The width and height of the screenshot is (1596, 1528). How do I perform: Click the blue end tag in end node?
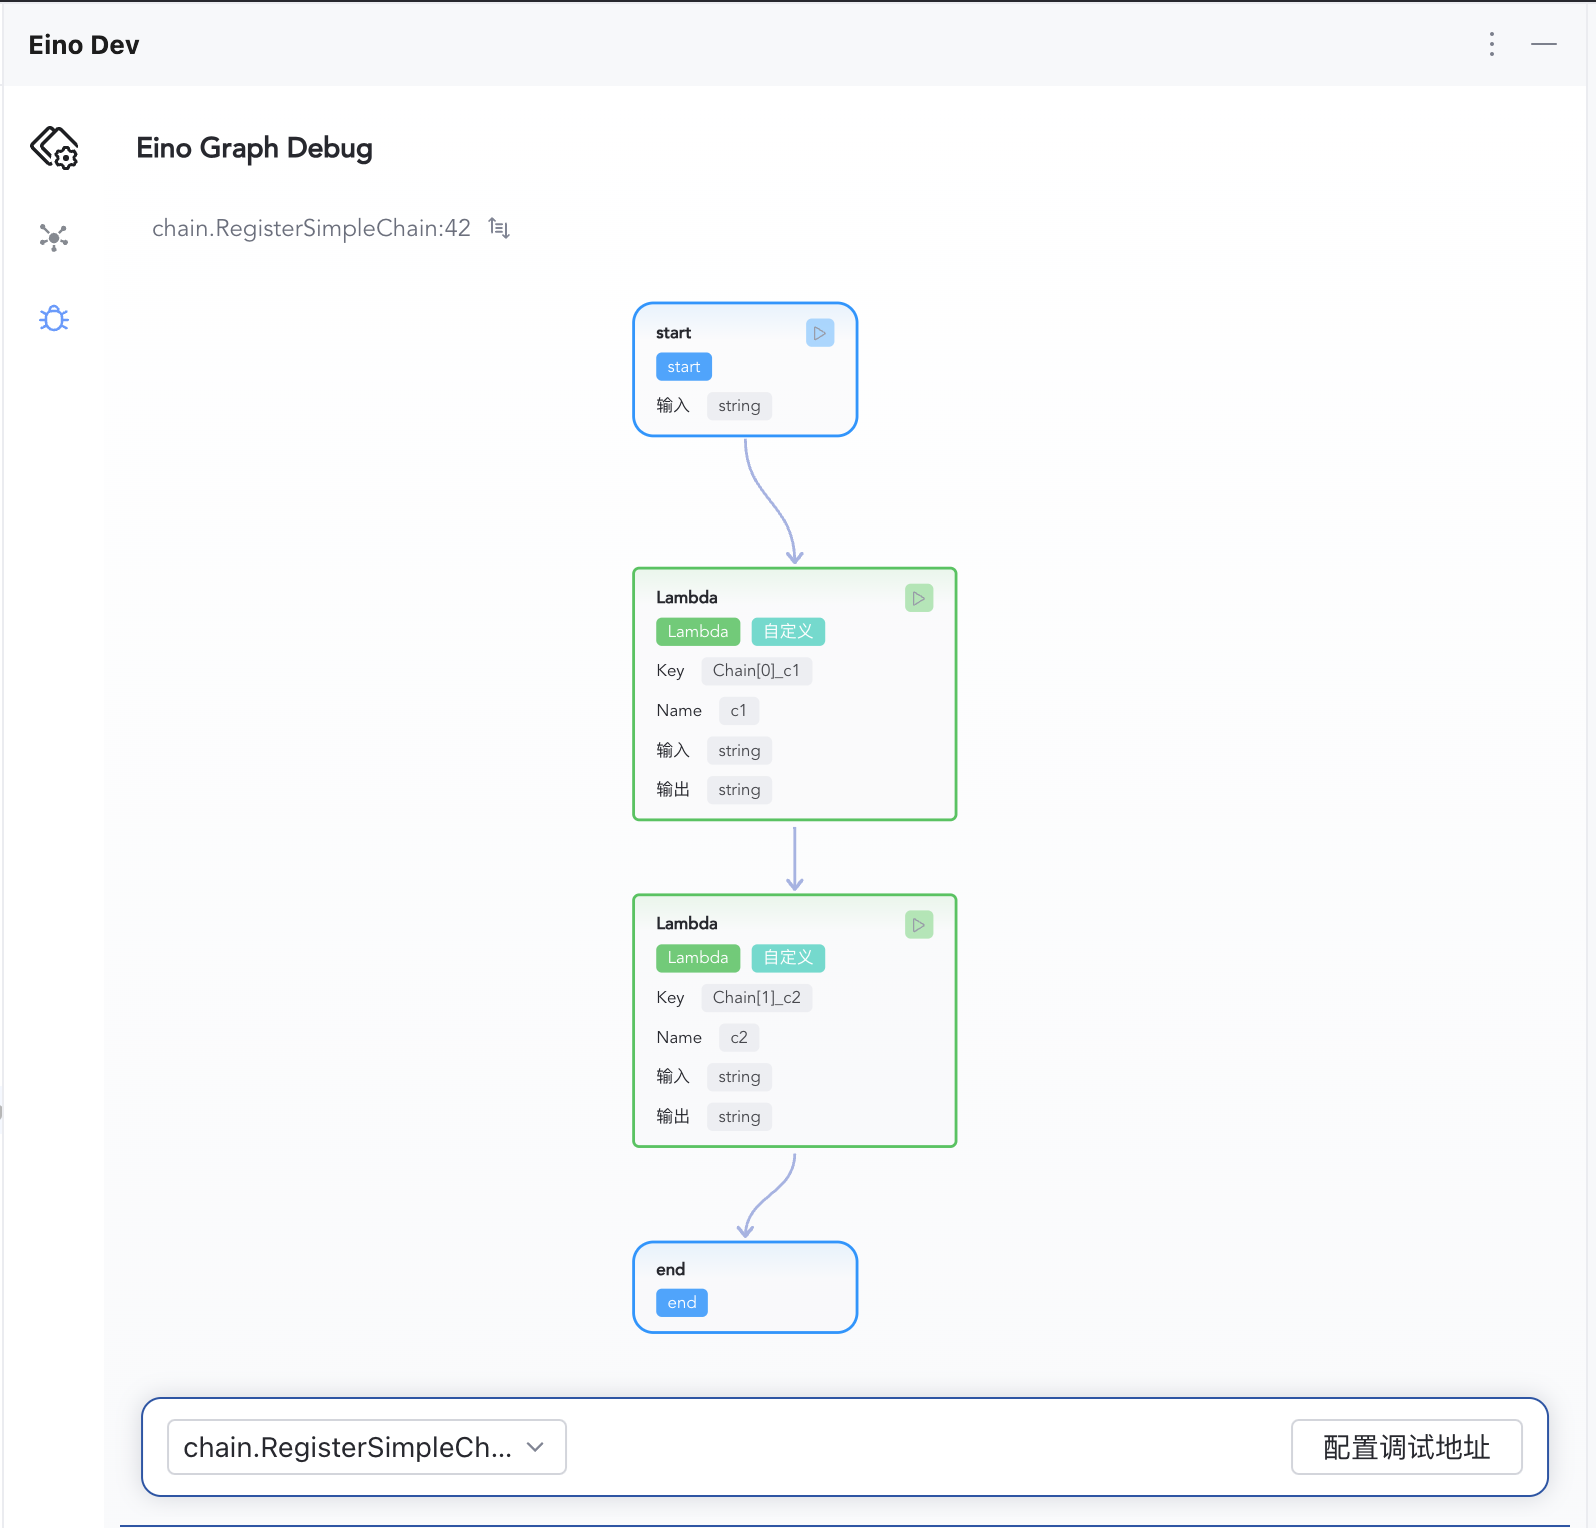click(x=681, y=1303)
